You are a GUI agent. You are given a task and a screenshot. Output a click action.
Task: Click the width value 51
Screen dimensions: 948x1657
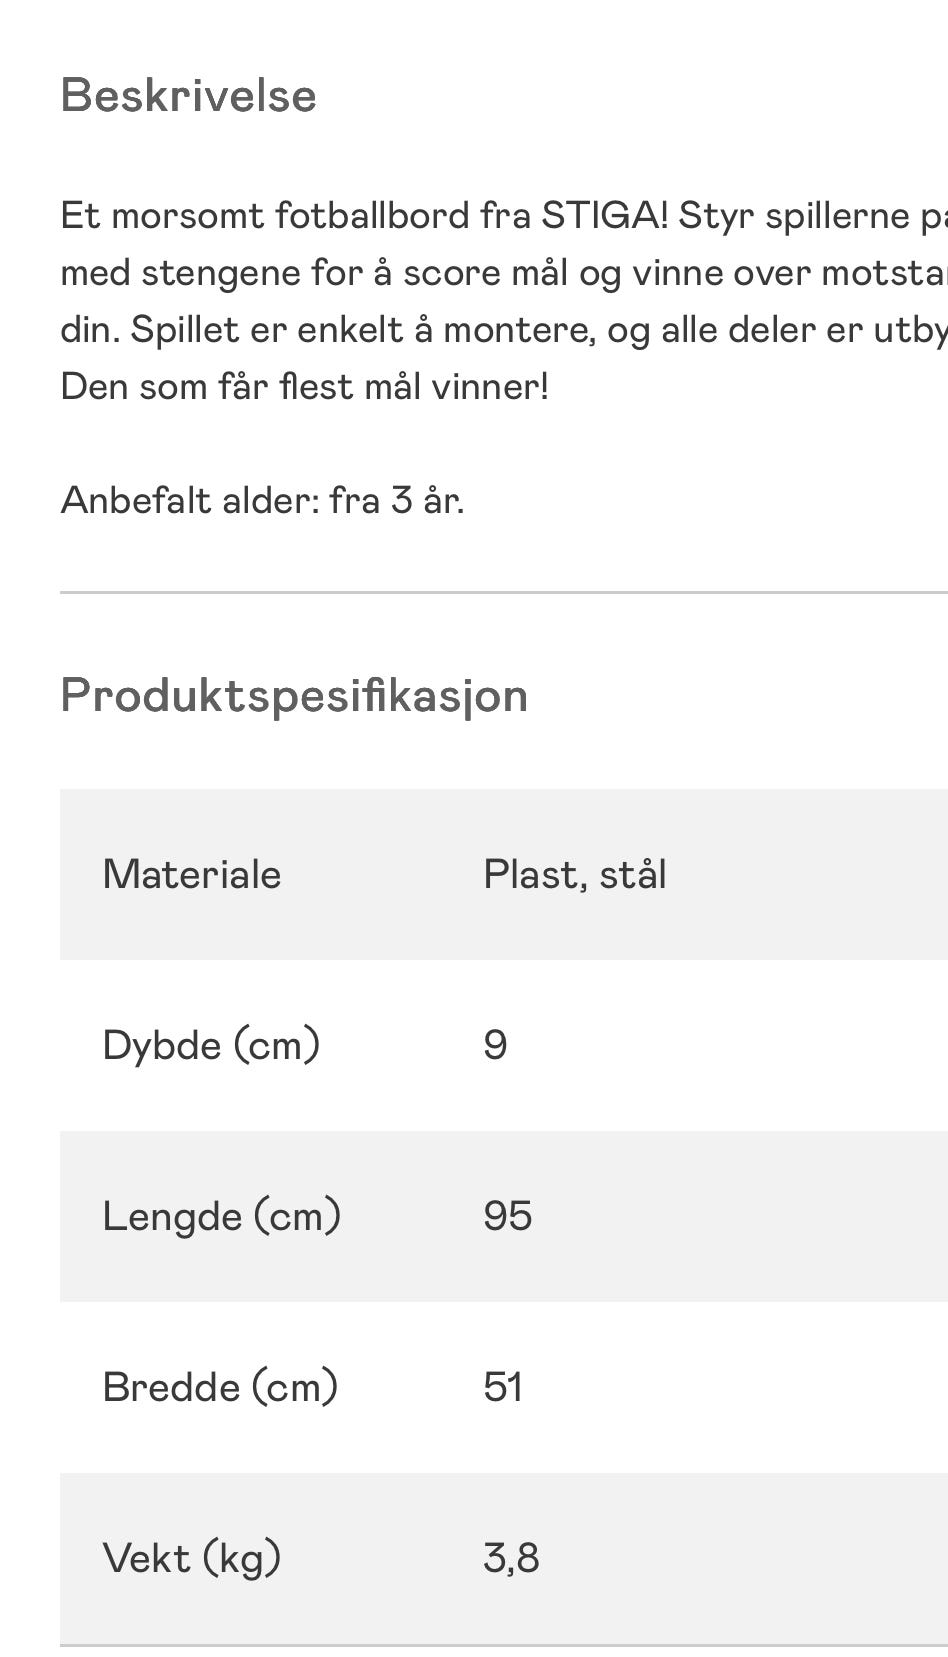click(502, 1388)
